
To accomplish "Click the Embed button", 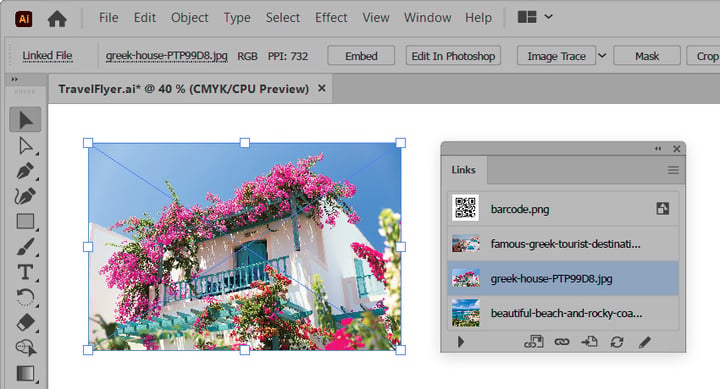I will 361,56.
